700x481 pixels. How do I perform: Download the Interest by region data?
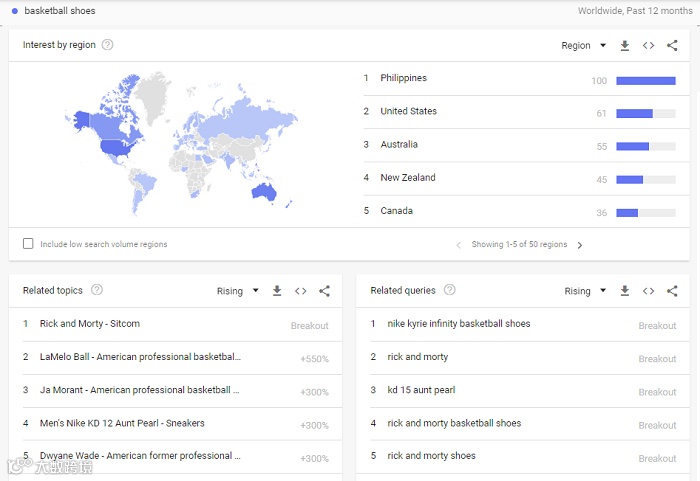[625, 45]
